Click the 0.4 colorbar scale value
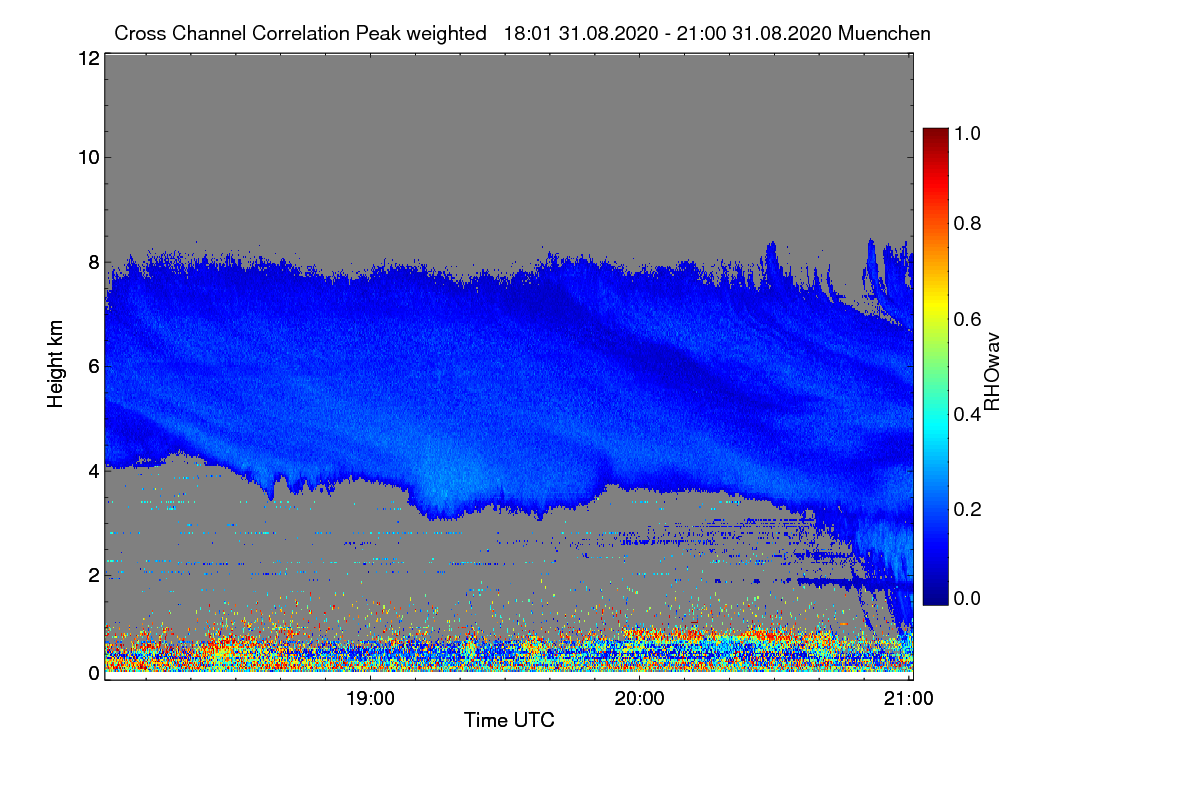The width and height of the screenshot is (1200, 800). (969, 414)
